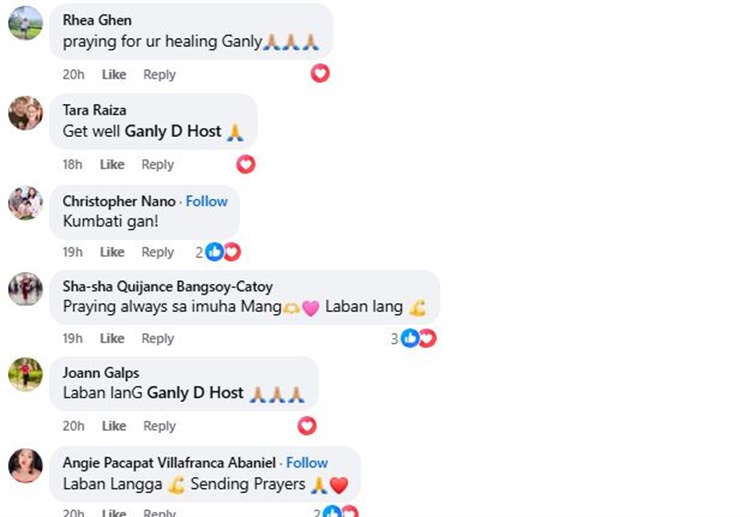Screen dimensions: 750x517
Task: Open Rhea Ghen's profile picture
Action: pyautogui.click(x=25, y=22)
